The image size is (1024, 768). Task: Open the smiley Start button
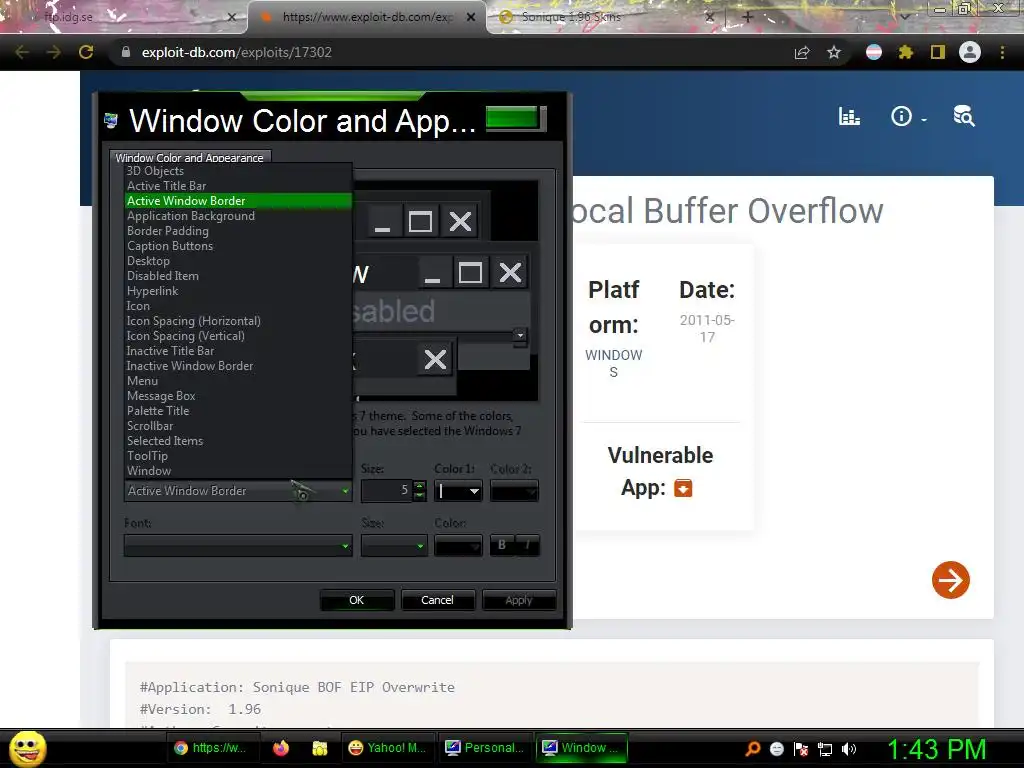coord(27,749)
